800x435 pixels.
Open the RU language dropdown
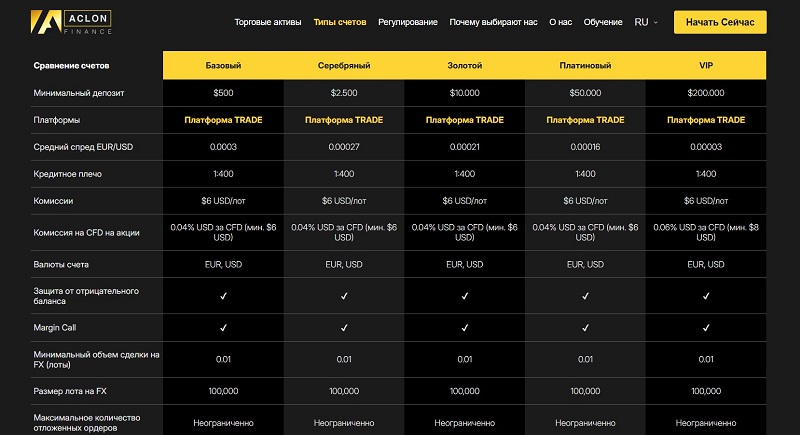point(646,22)
